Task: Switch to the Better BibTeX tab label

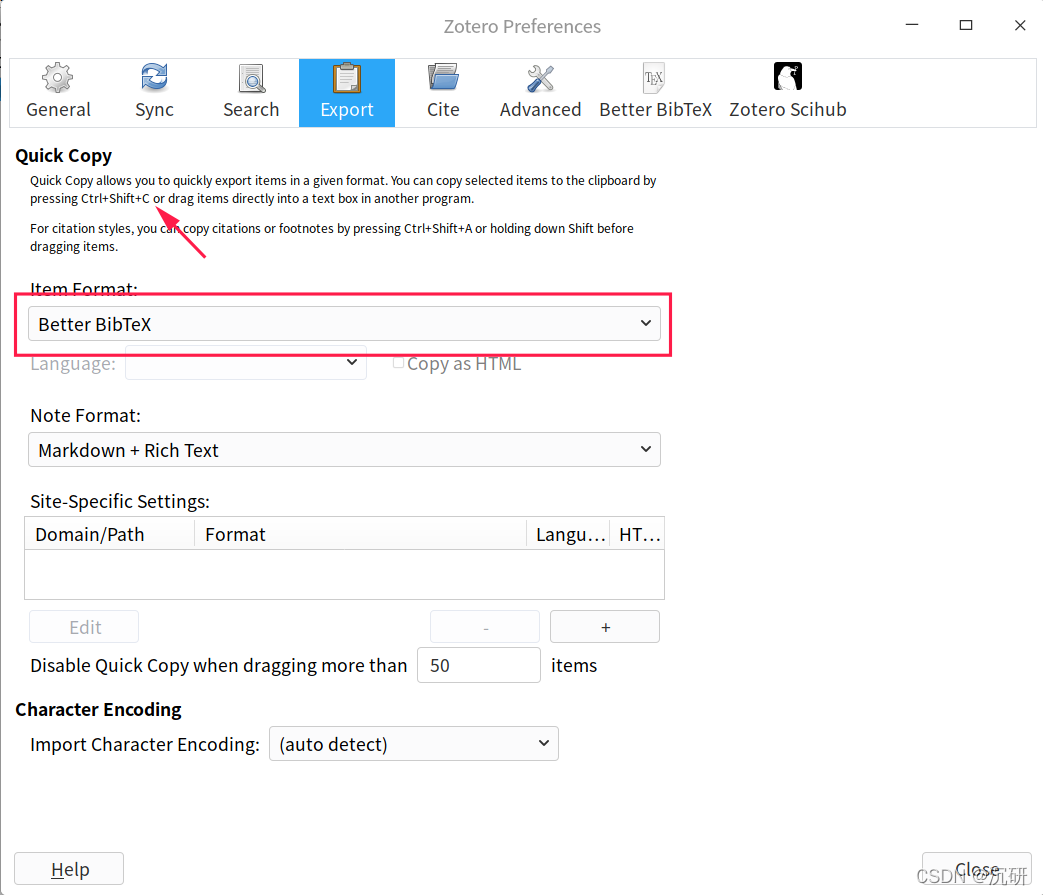Action: [x=655, y=110]
